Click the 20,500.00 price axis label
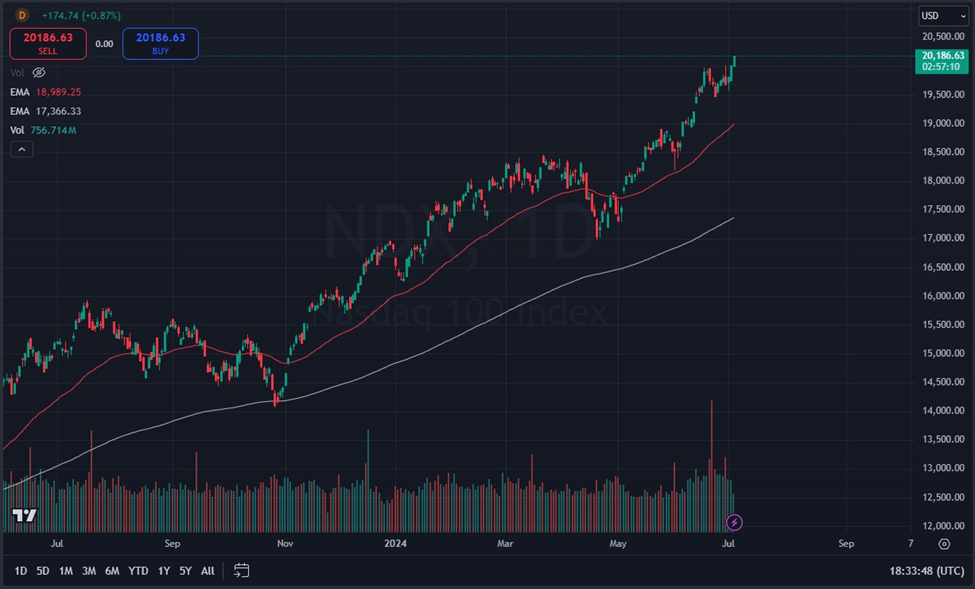Image resolution: width=975 pixels, height=589 pixels. [x=943, y=37]
